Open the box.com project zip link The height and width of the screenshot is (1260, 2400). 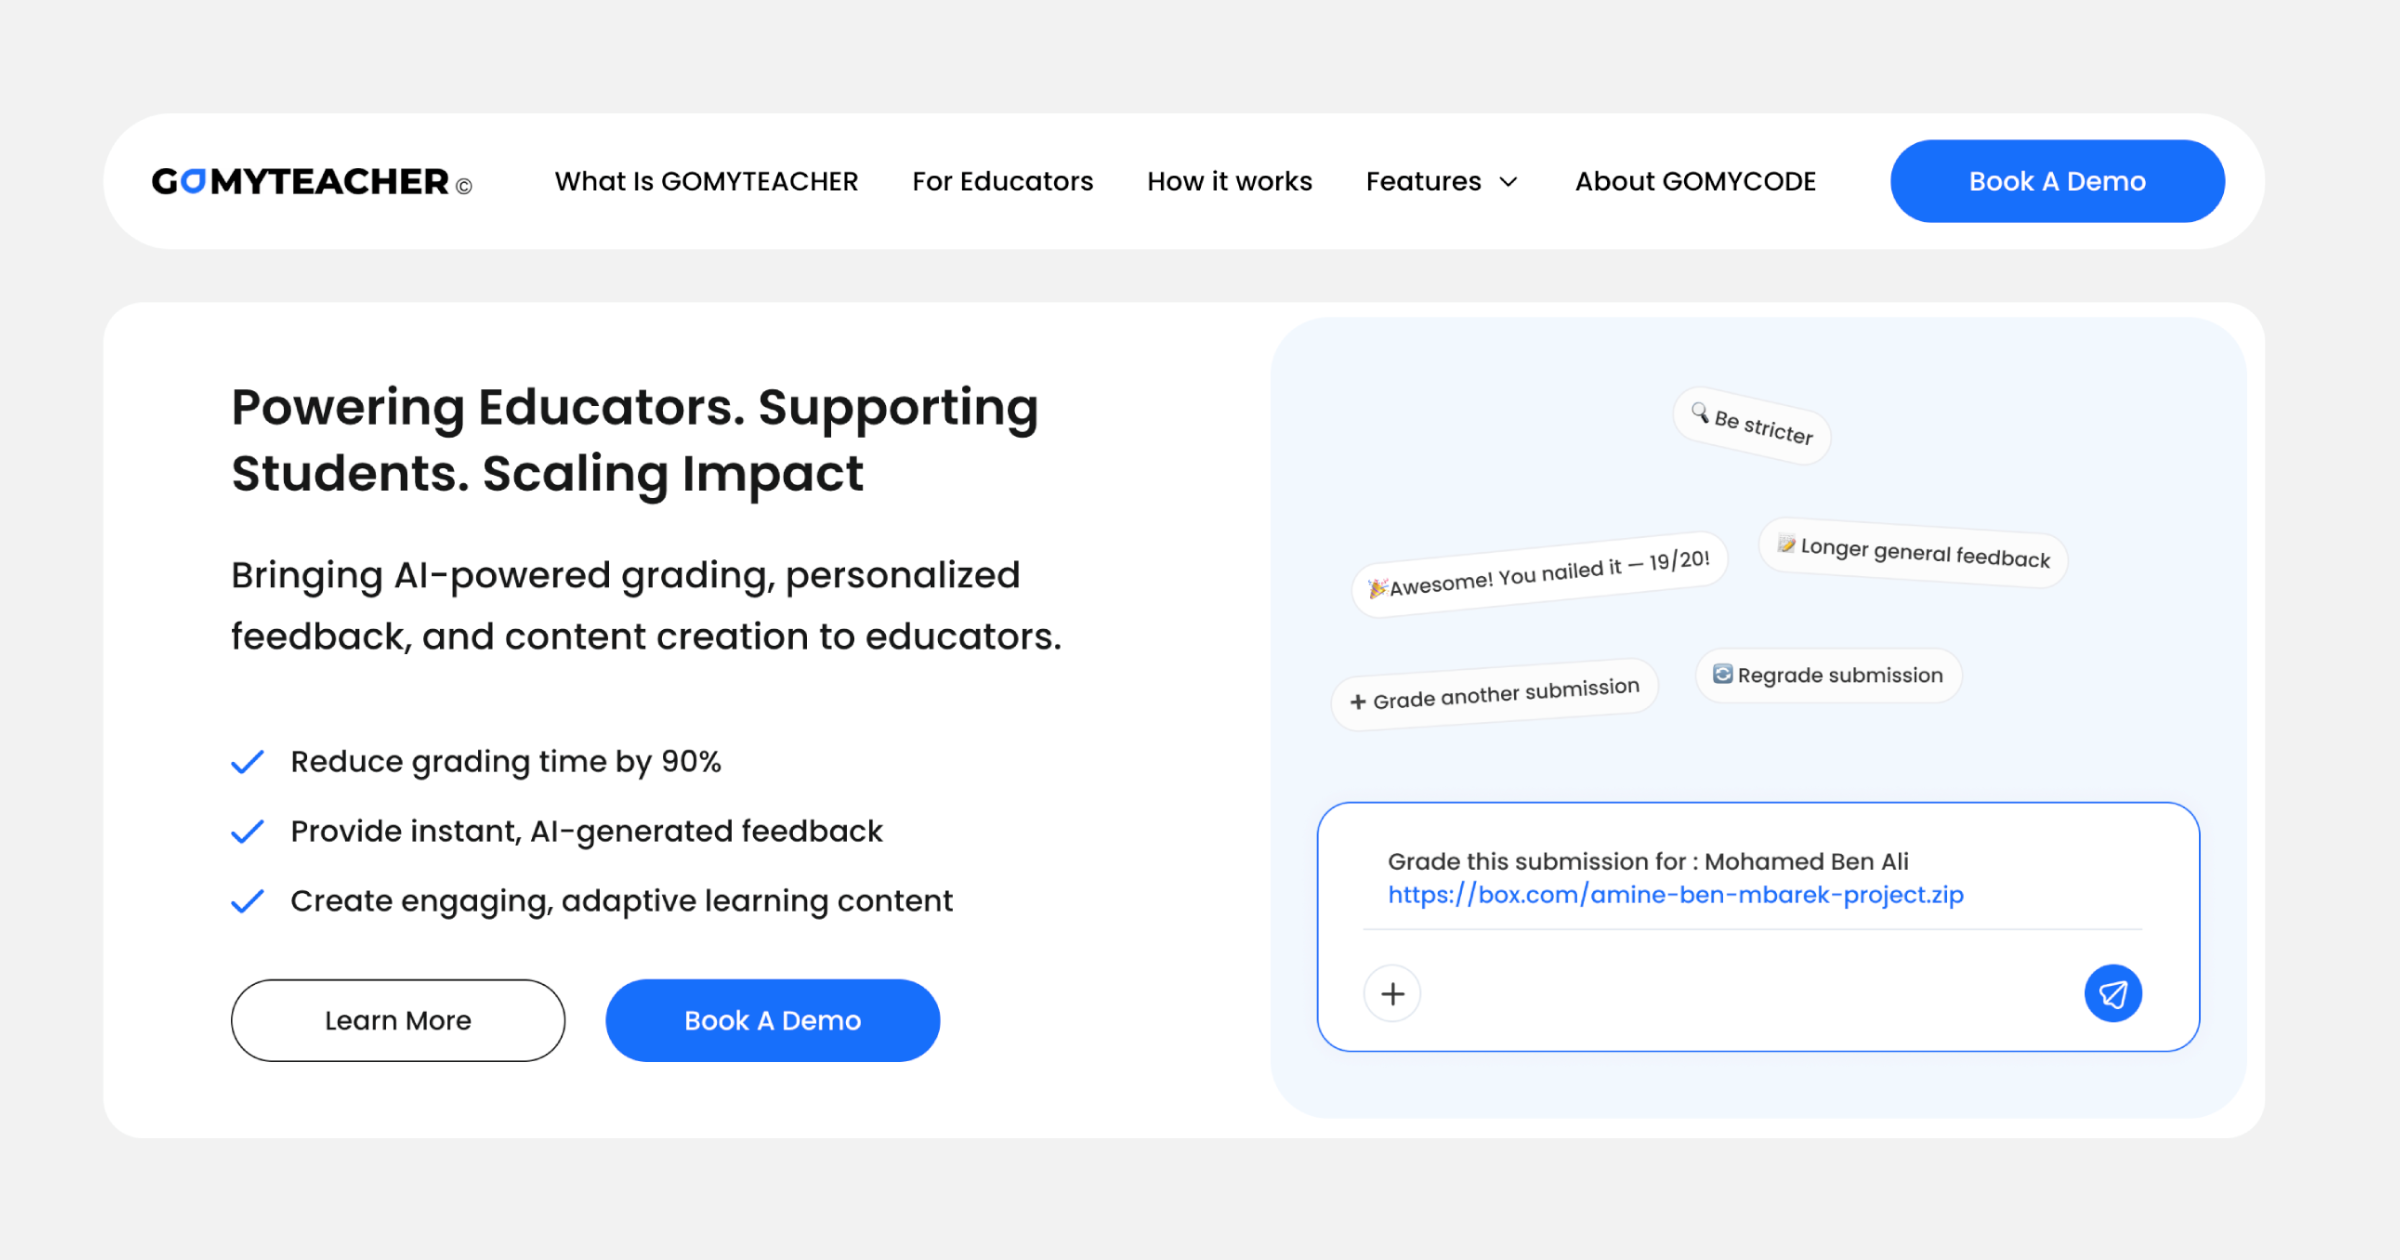[1675, 895]
